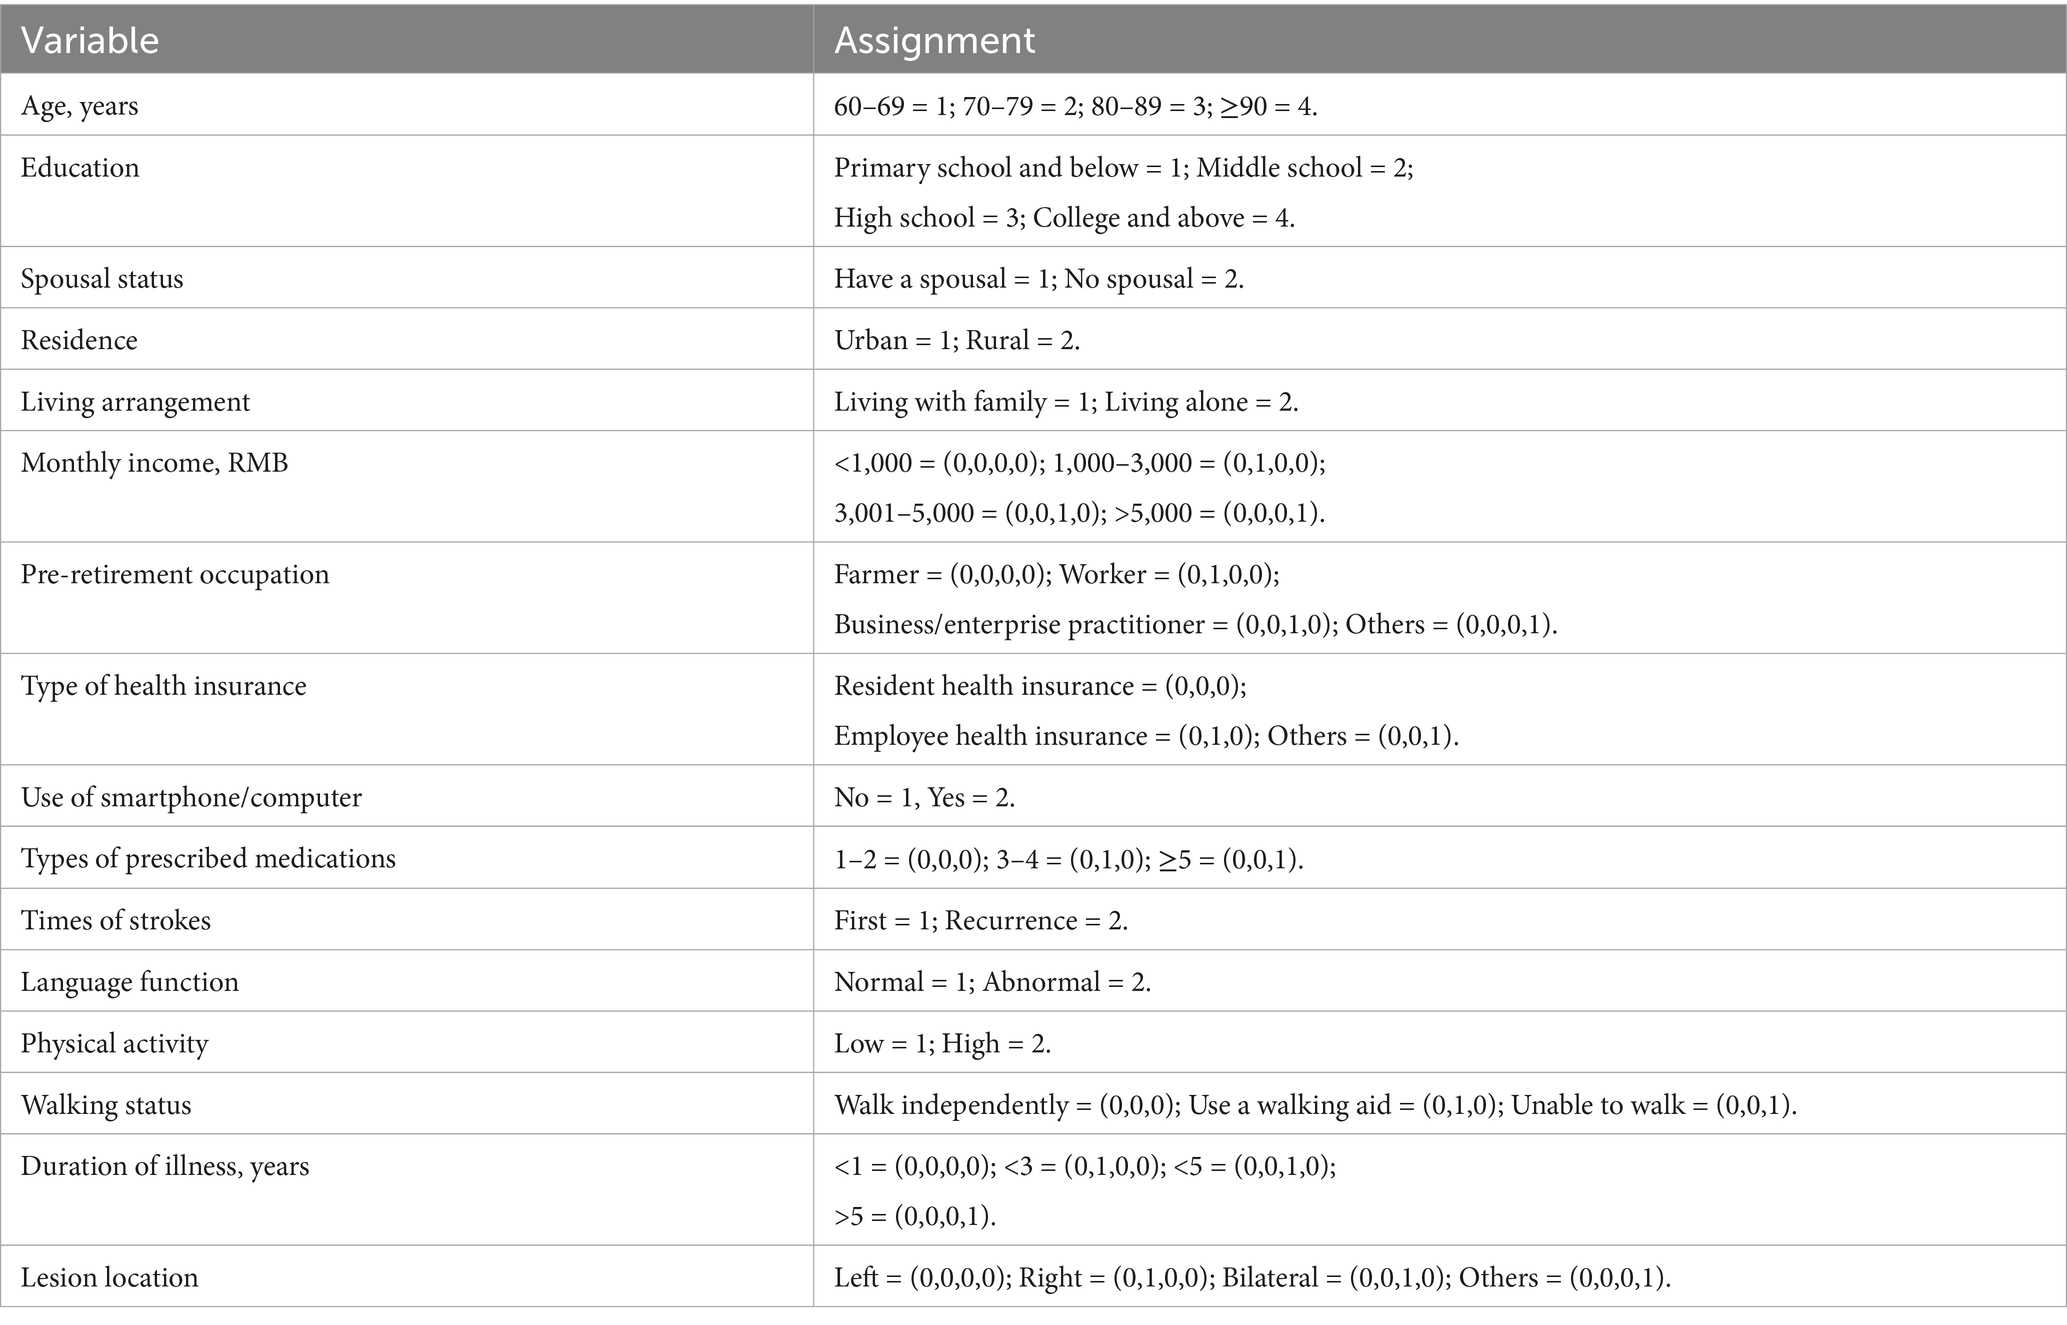Select the 'Age, years' variable cell

[x=80, y=105]
